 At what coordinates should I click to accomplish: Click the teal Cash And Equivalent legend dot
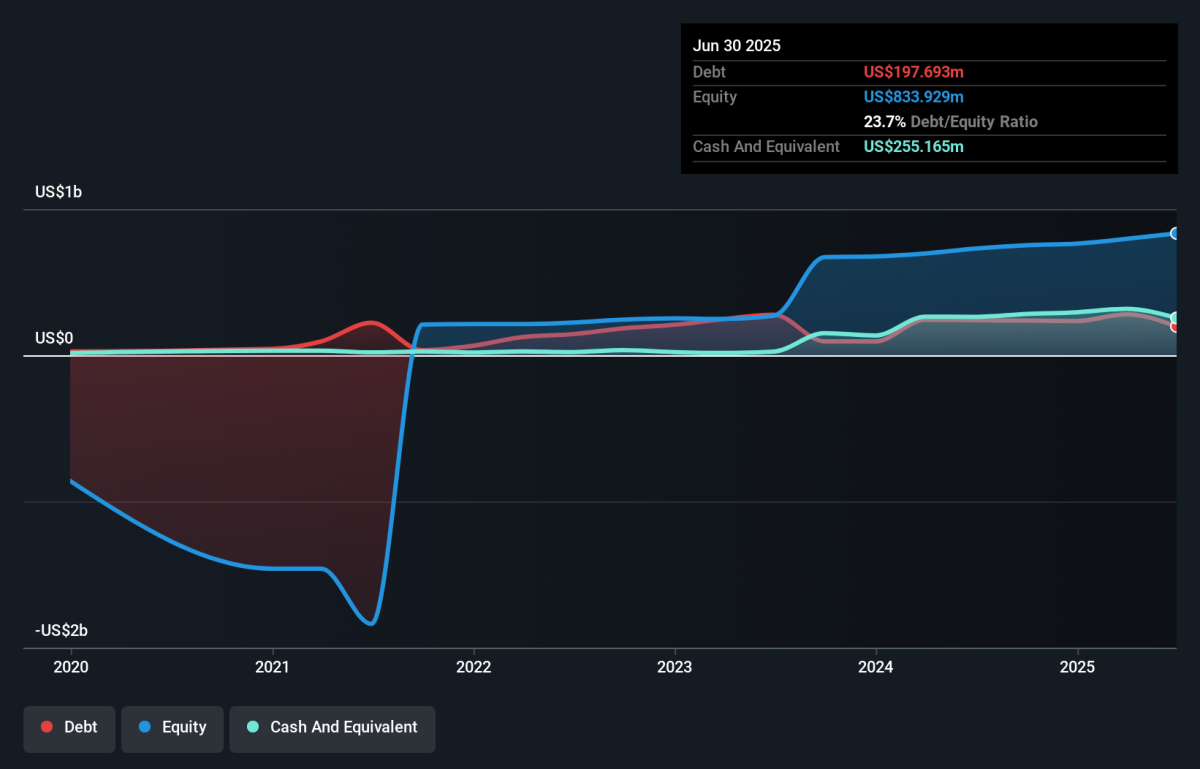(x=253, y=728)
